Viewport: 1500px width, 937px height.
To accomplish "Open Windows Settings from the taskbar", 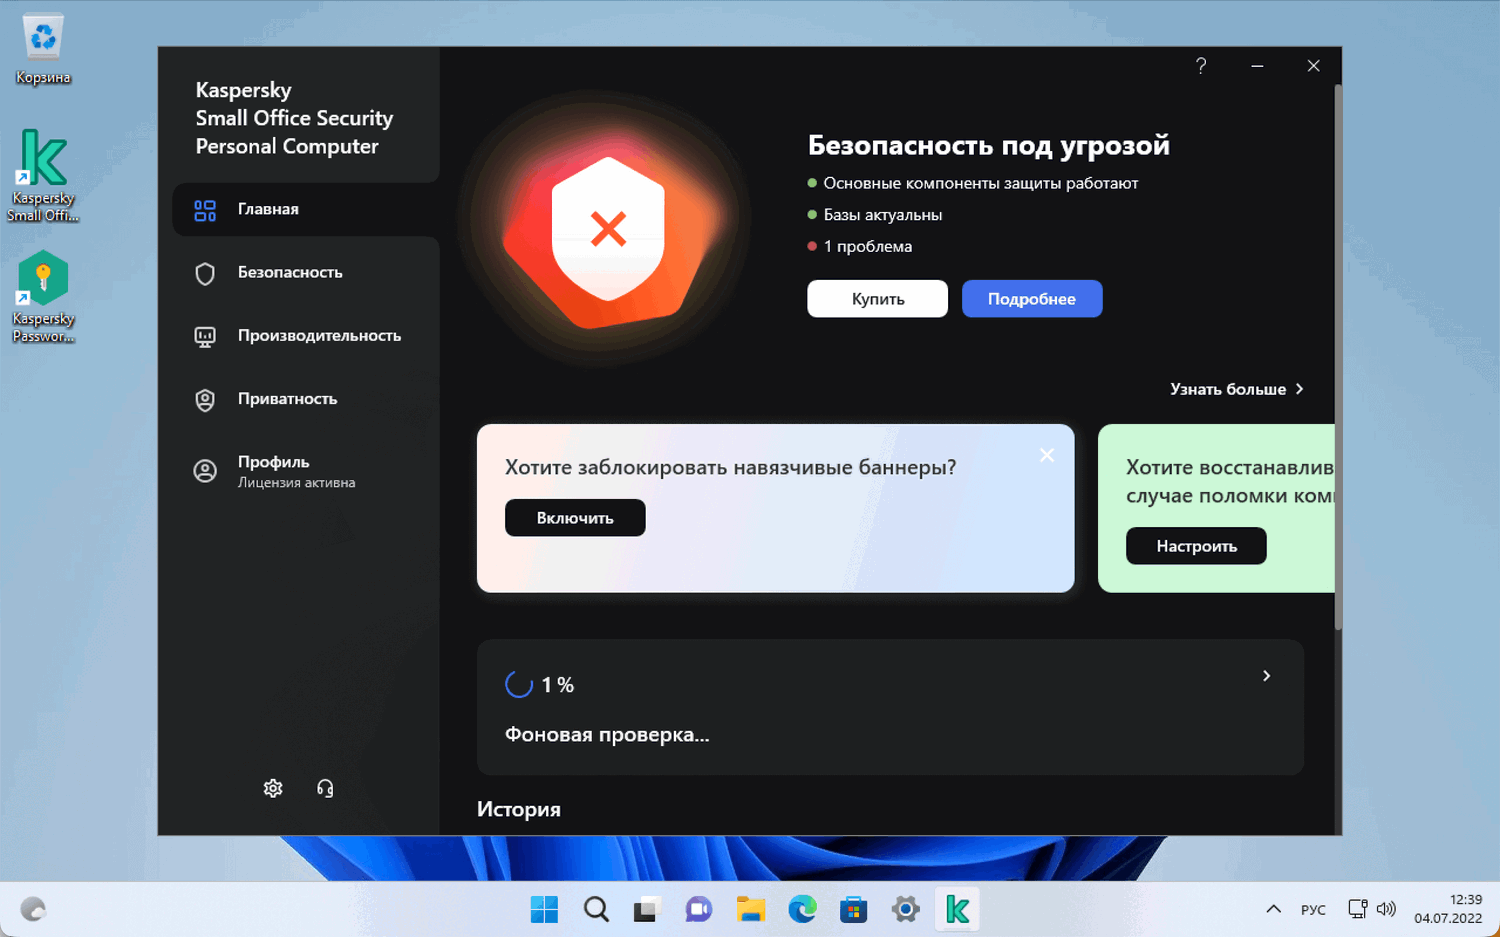I will pyautogui.click(x=906, y=909).
